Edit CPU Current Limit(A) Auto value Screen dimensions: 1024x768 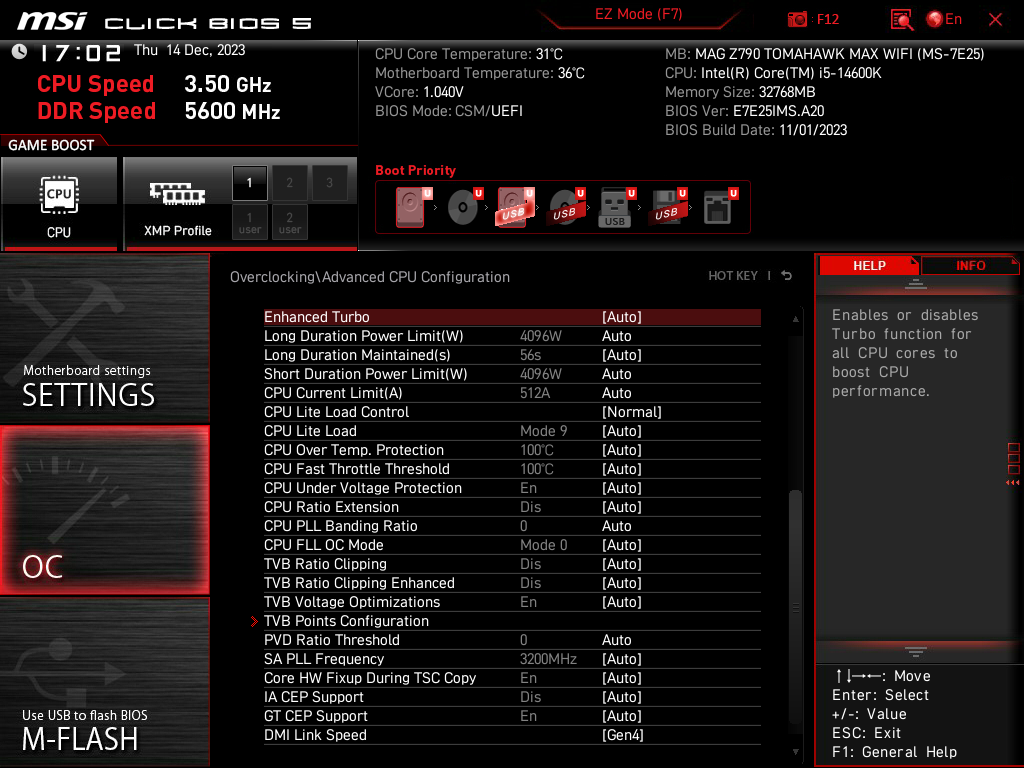616,393
